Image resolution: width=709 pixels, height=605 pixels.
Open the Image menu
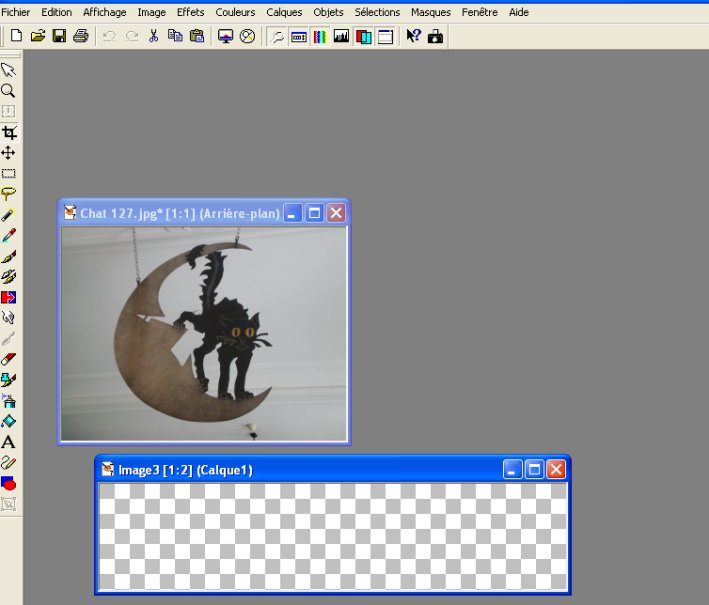151,12
